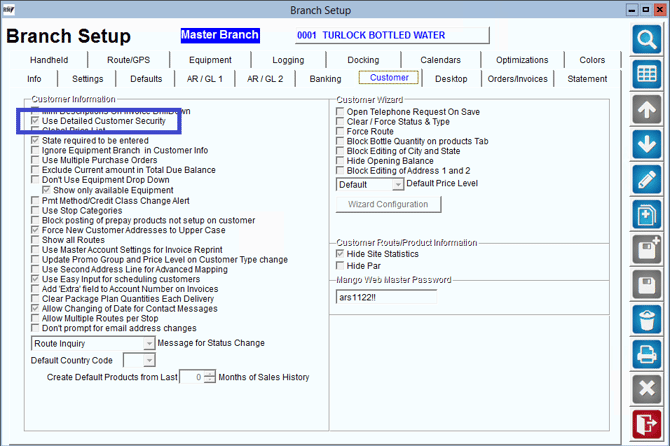Switch to the Orders/Invoices tab

click(517, 79)
